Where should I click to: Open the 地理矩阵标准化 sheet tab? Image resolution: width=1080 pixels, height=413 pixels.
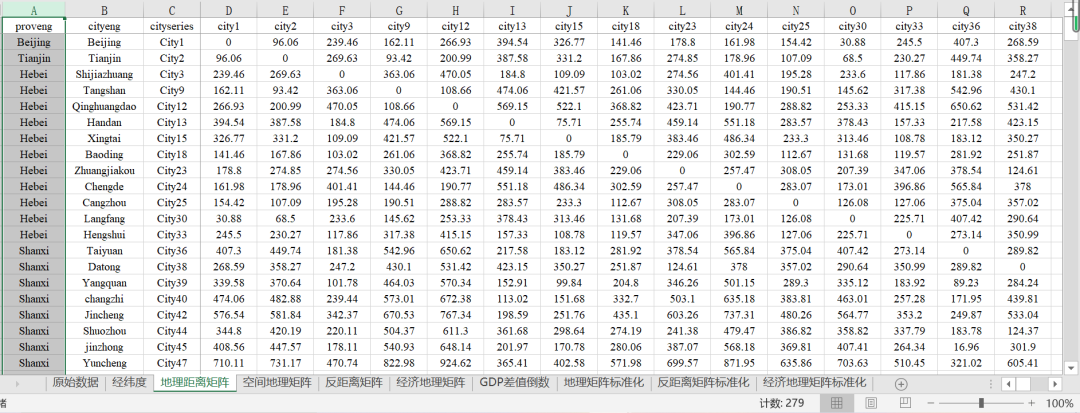(603, 383)
